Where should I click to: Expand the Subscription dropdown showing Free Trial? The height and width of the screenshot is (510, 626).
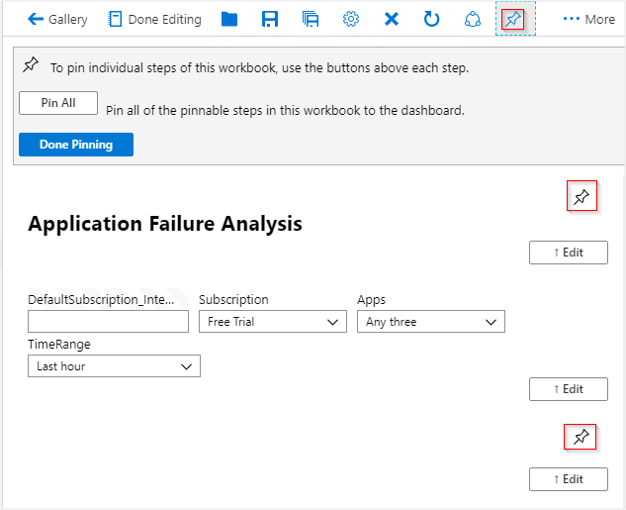coord(272,322)
